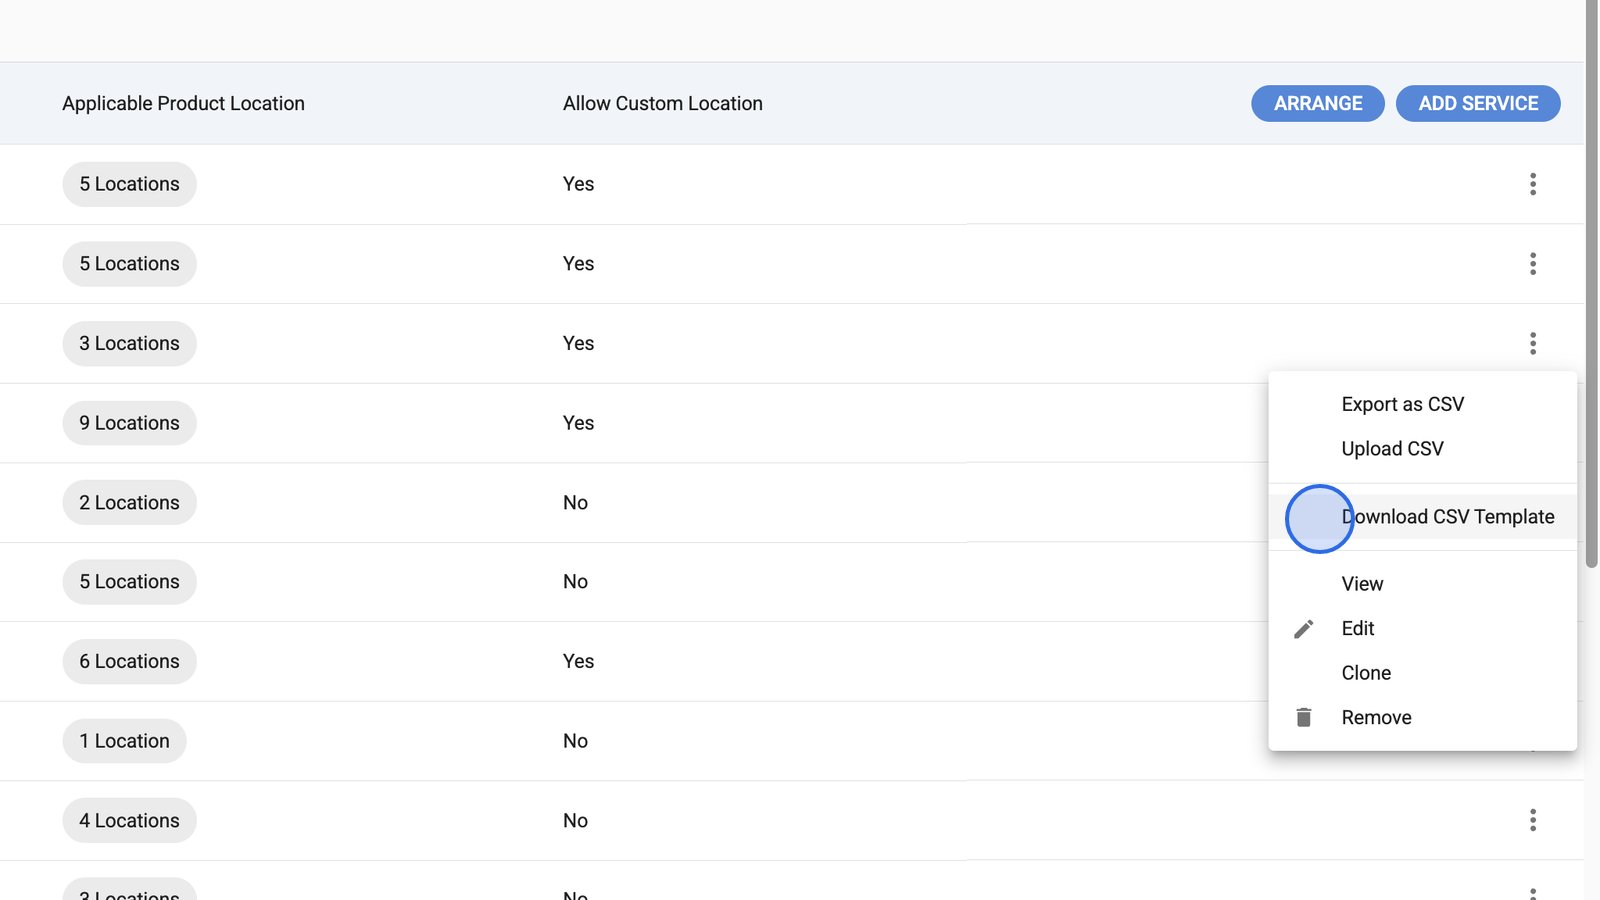Choose View from the row menu
1600x900 pixels.
(1362, 584)
